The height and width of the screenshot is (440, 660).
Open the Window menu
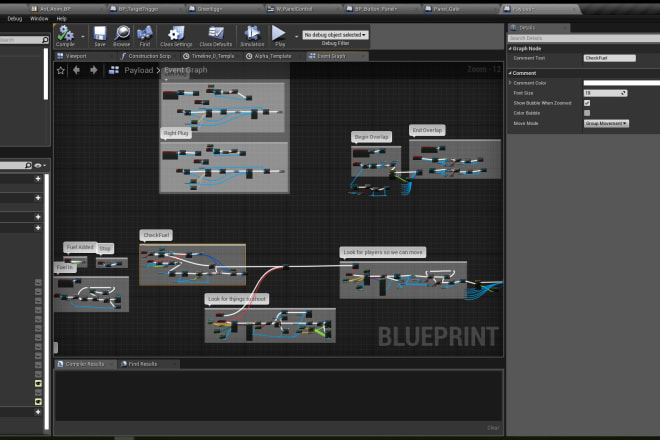[39, 19]
